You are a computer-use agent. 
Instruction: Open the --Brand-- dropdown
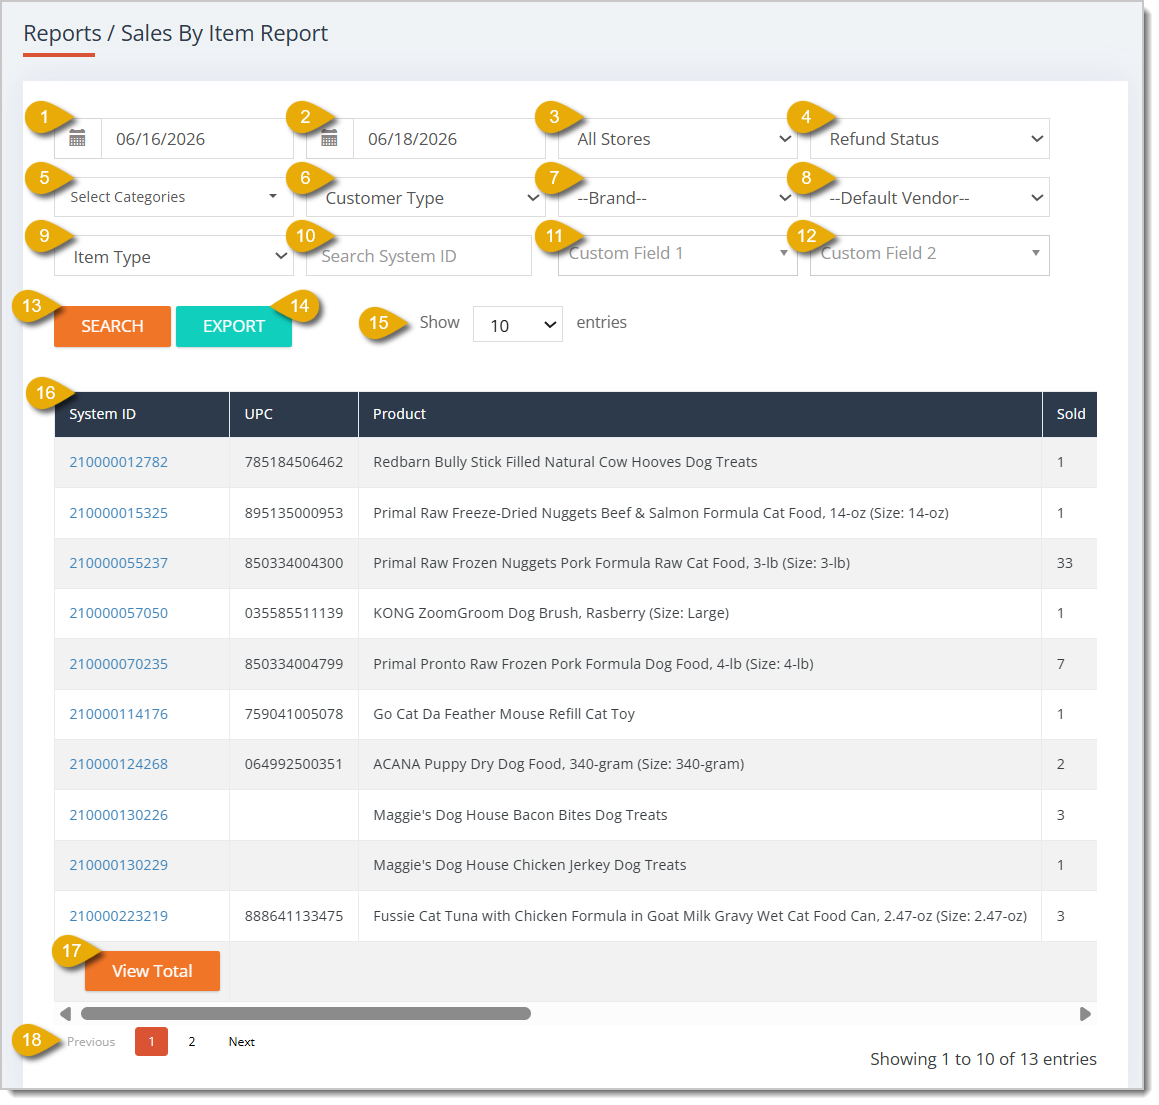pyautogui.click(x=677, y=197)
